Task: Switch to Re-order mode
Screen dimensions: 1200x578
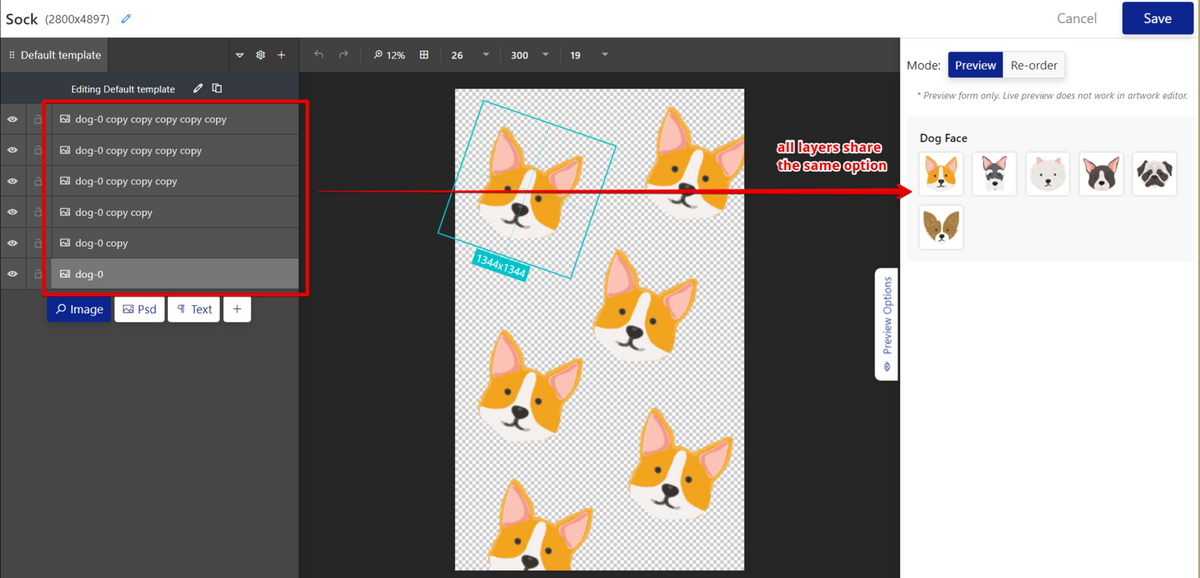Action: pyautogui.click(x=1034, y=65)
